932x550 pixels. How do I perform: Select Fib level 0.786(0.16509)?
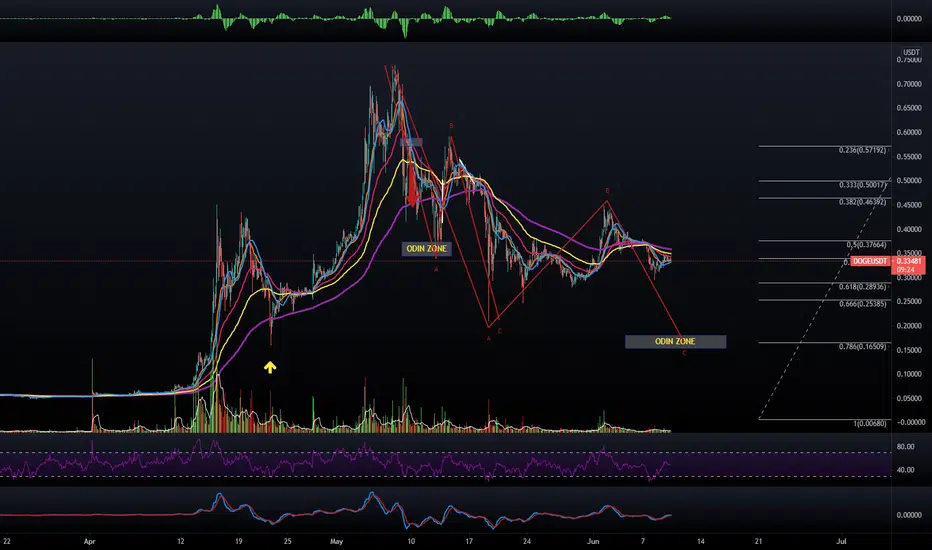pos(862,347)
